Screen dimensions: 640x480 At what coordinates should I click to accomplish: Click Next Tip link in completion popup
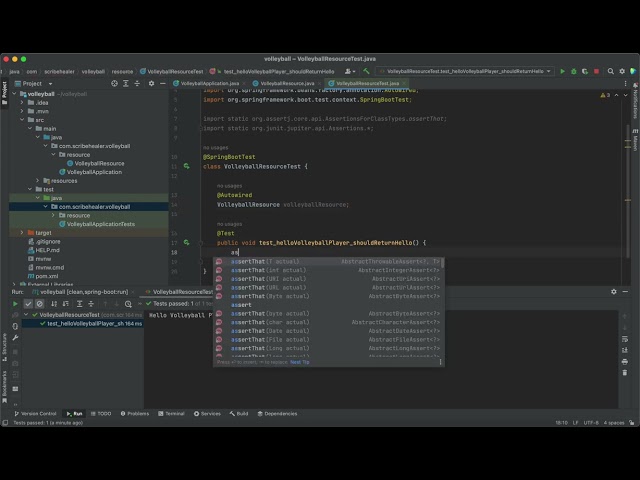(x=300, y=362)
